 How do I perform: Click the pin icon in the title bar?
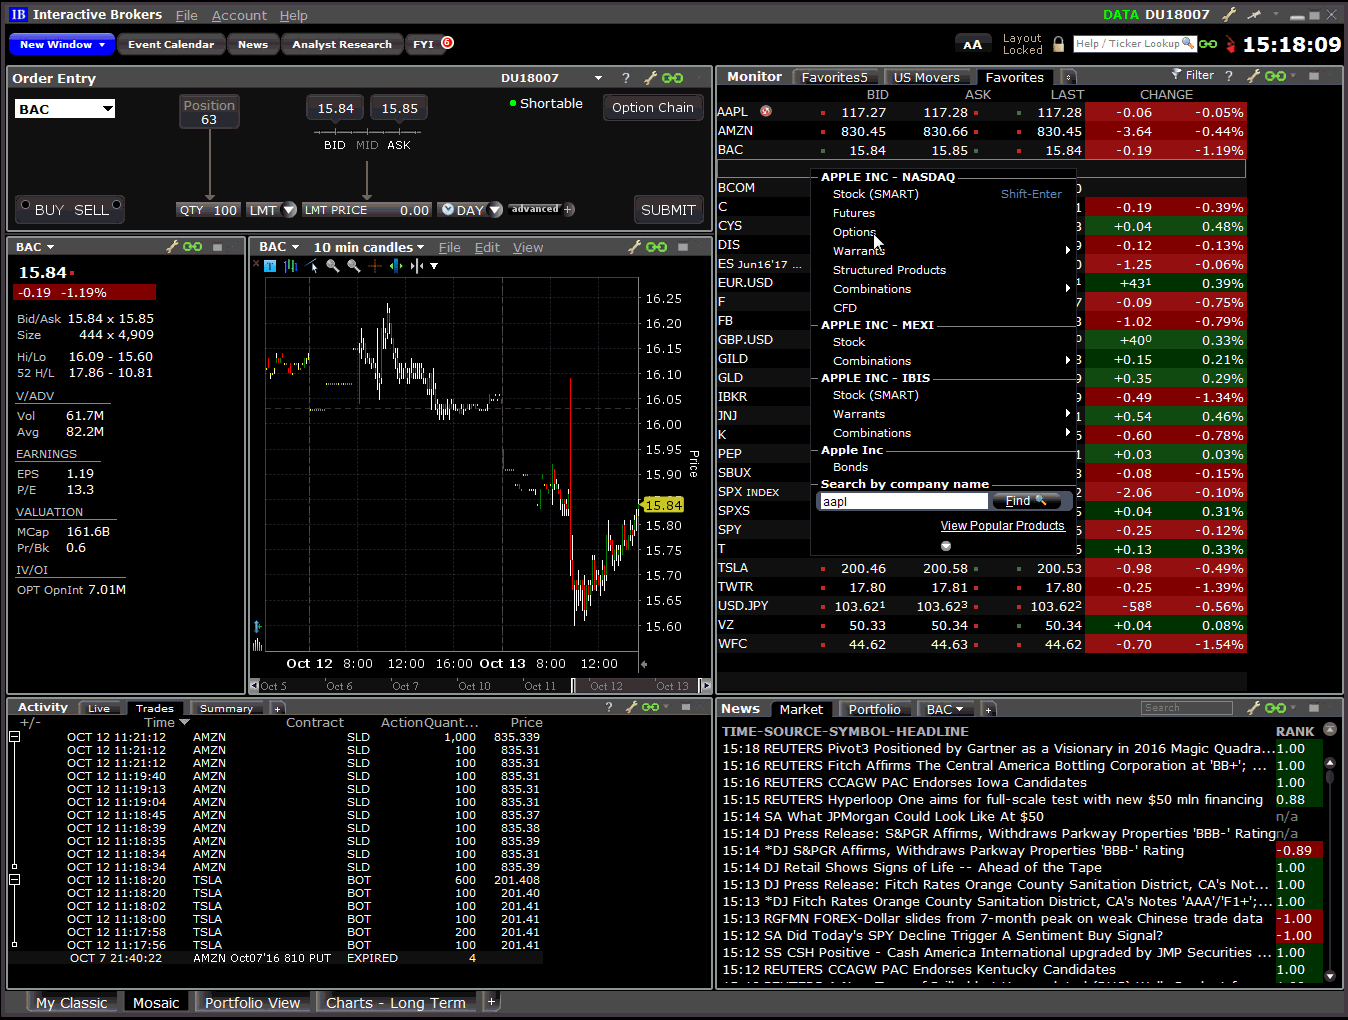[1253, 14]
